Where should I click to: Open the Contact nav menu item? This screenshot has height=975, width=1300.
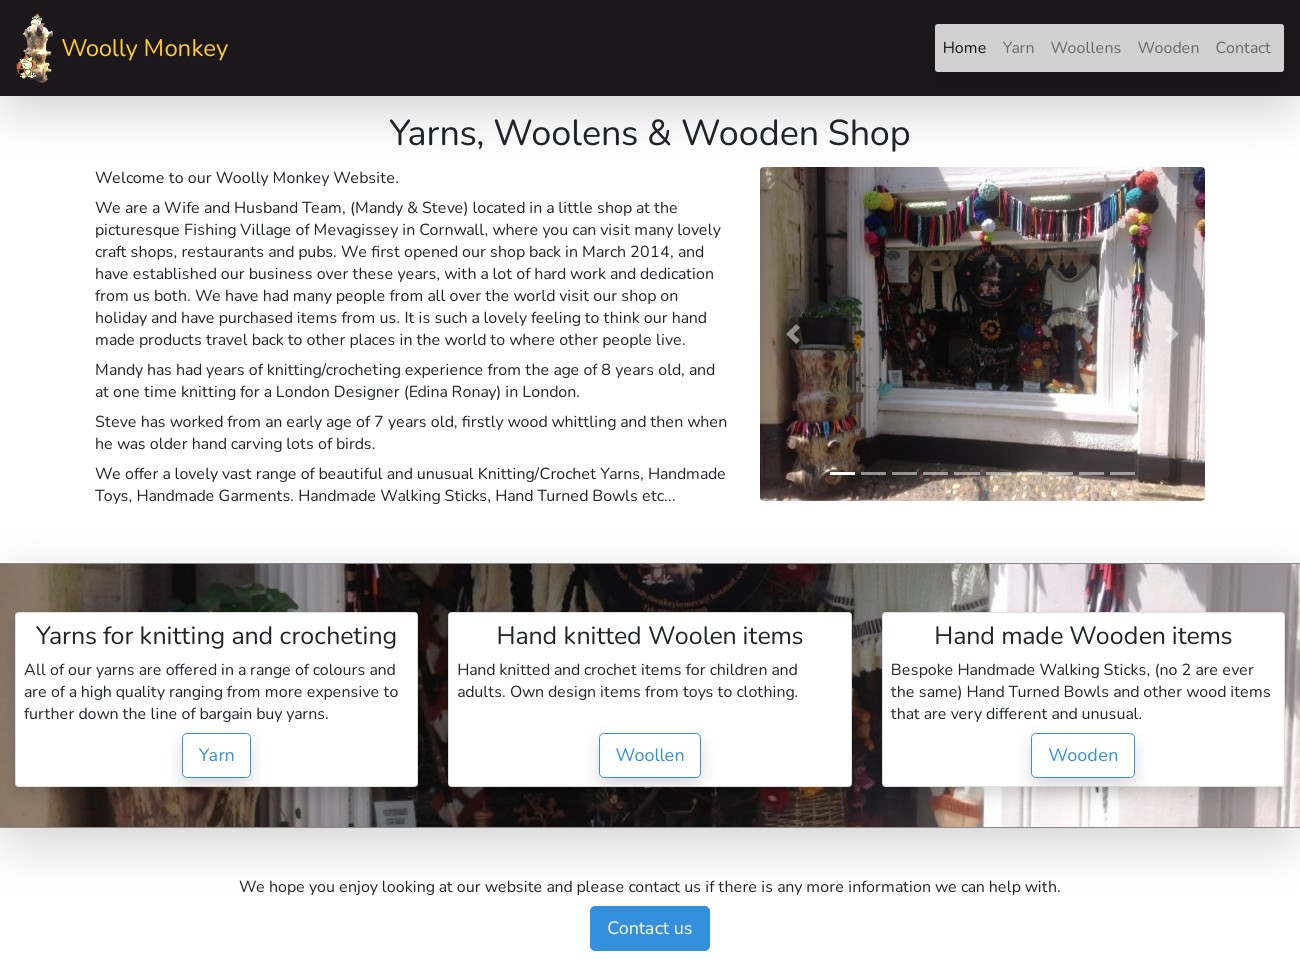tap(1243, 48)
